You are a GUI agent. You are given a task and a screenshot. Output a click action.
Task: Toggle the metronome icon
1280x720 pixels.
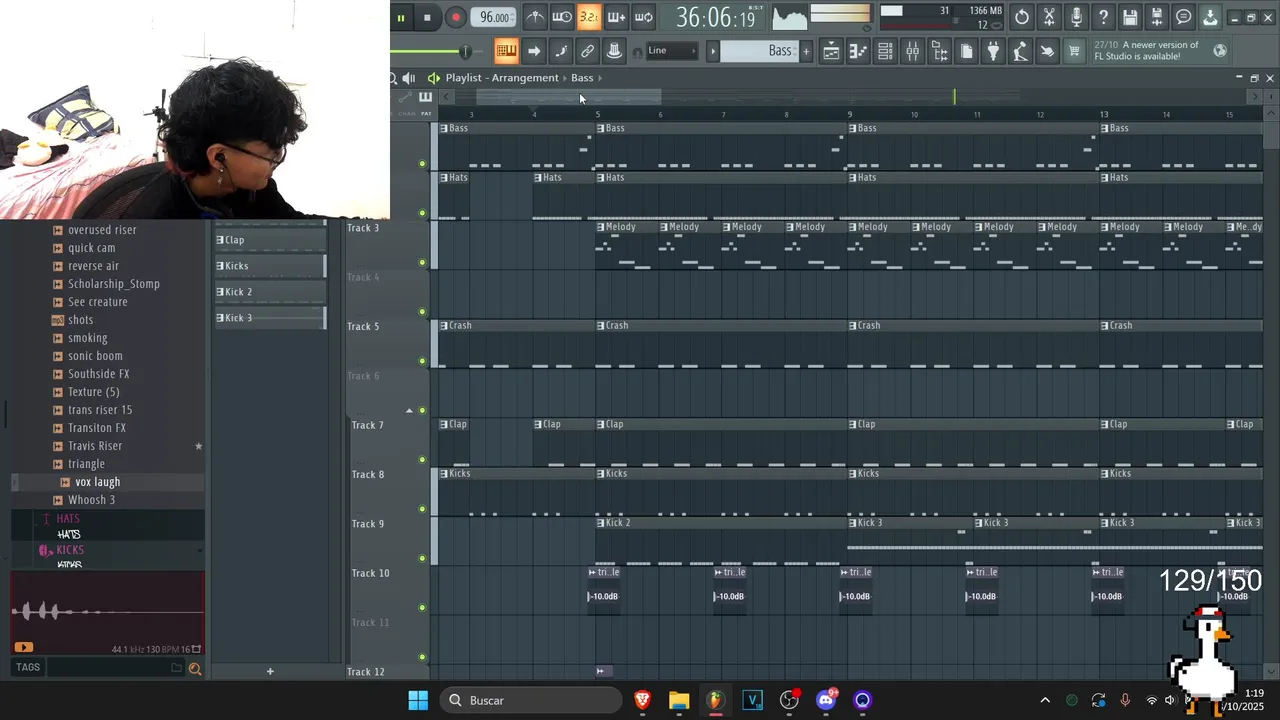coord(535,17)
